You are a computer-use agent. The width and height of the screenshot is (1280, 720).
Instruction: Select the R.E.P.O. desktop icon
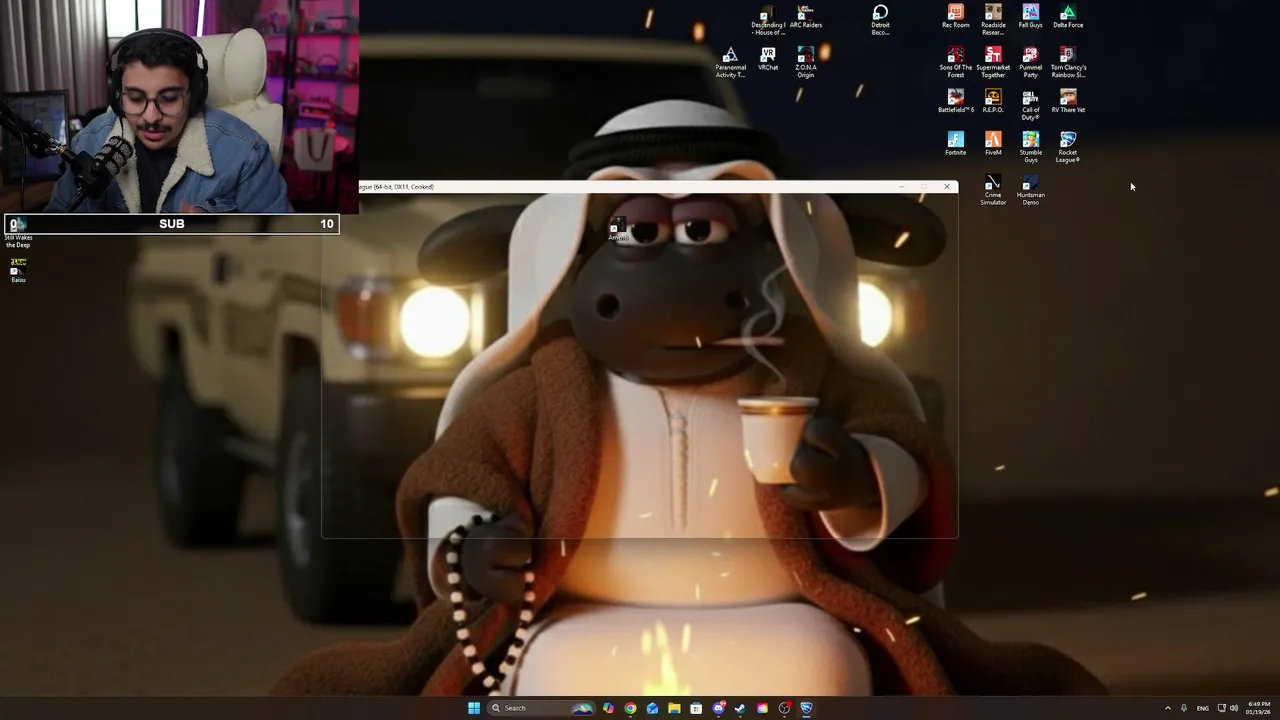(x=993, y=101)
